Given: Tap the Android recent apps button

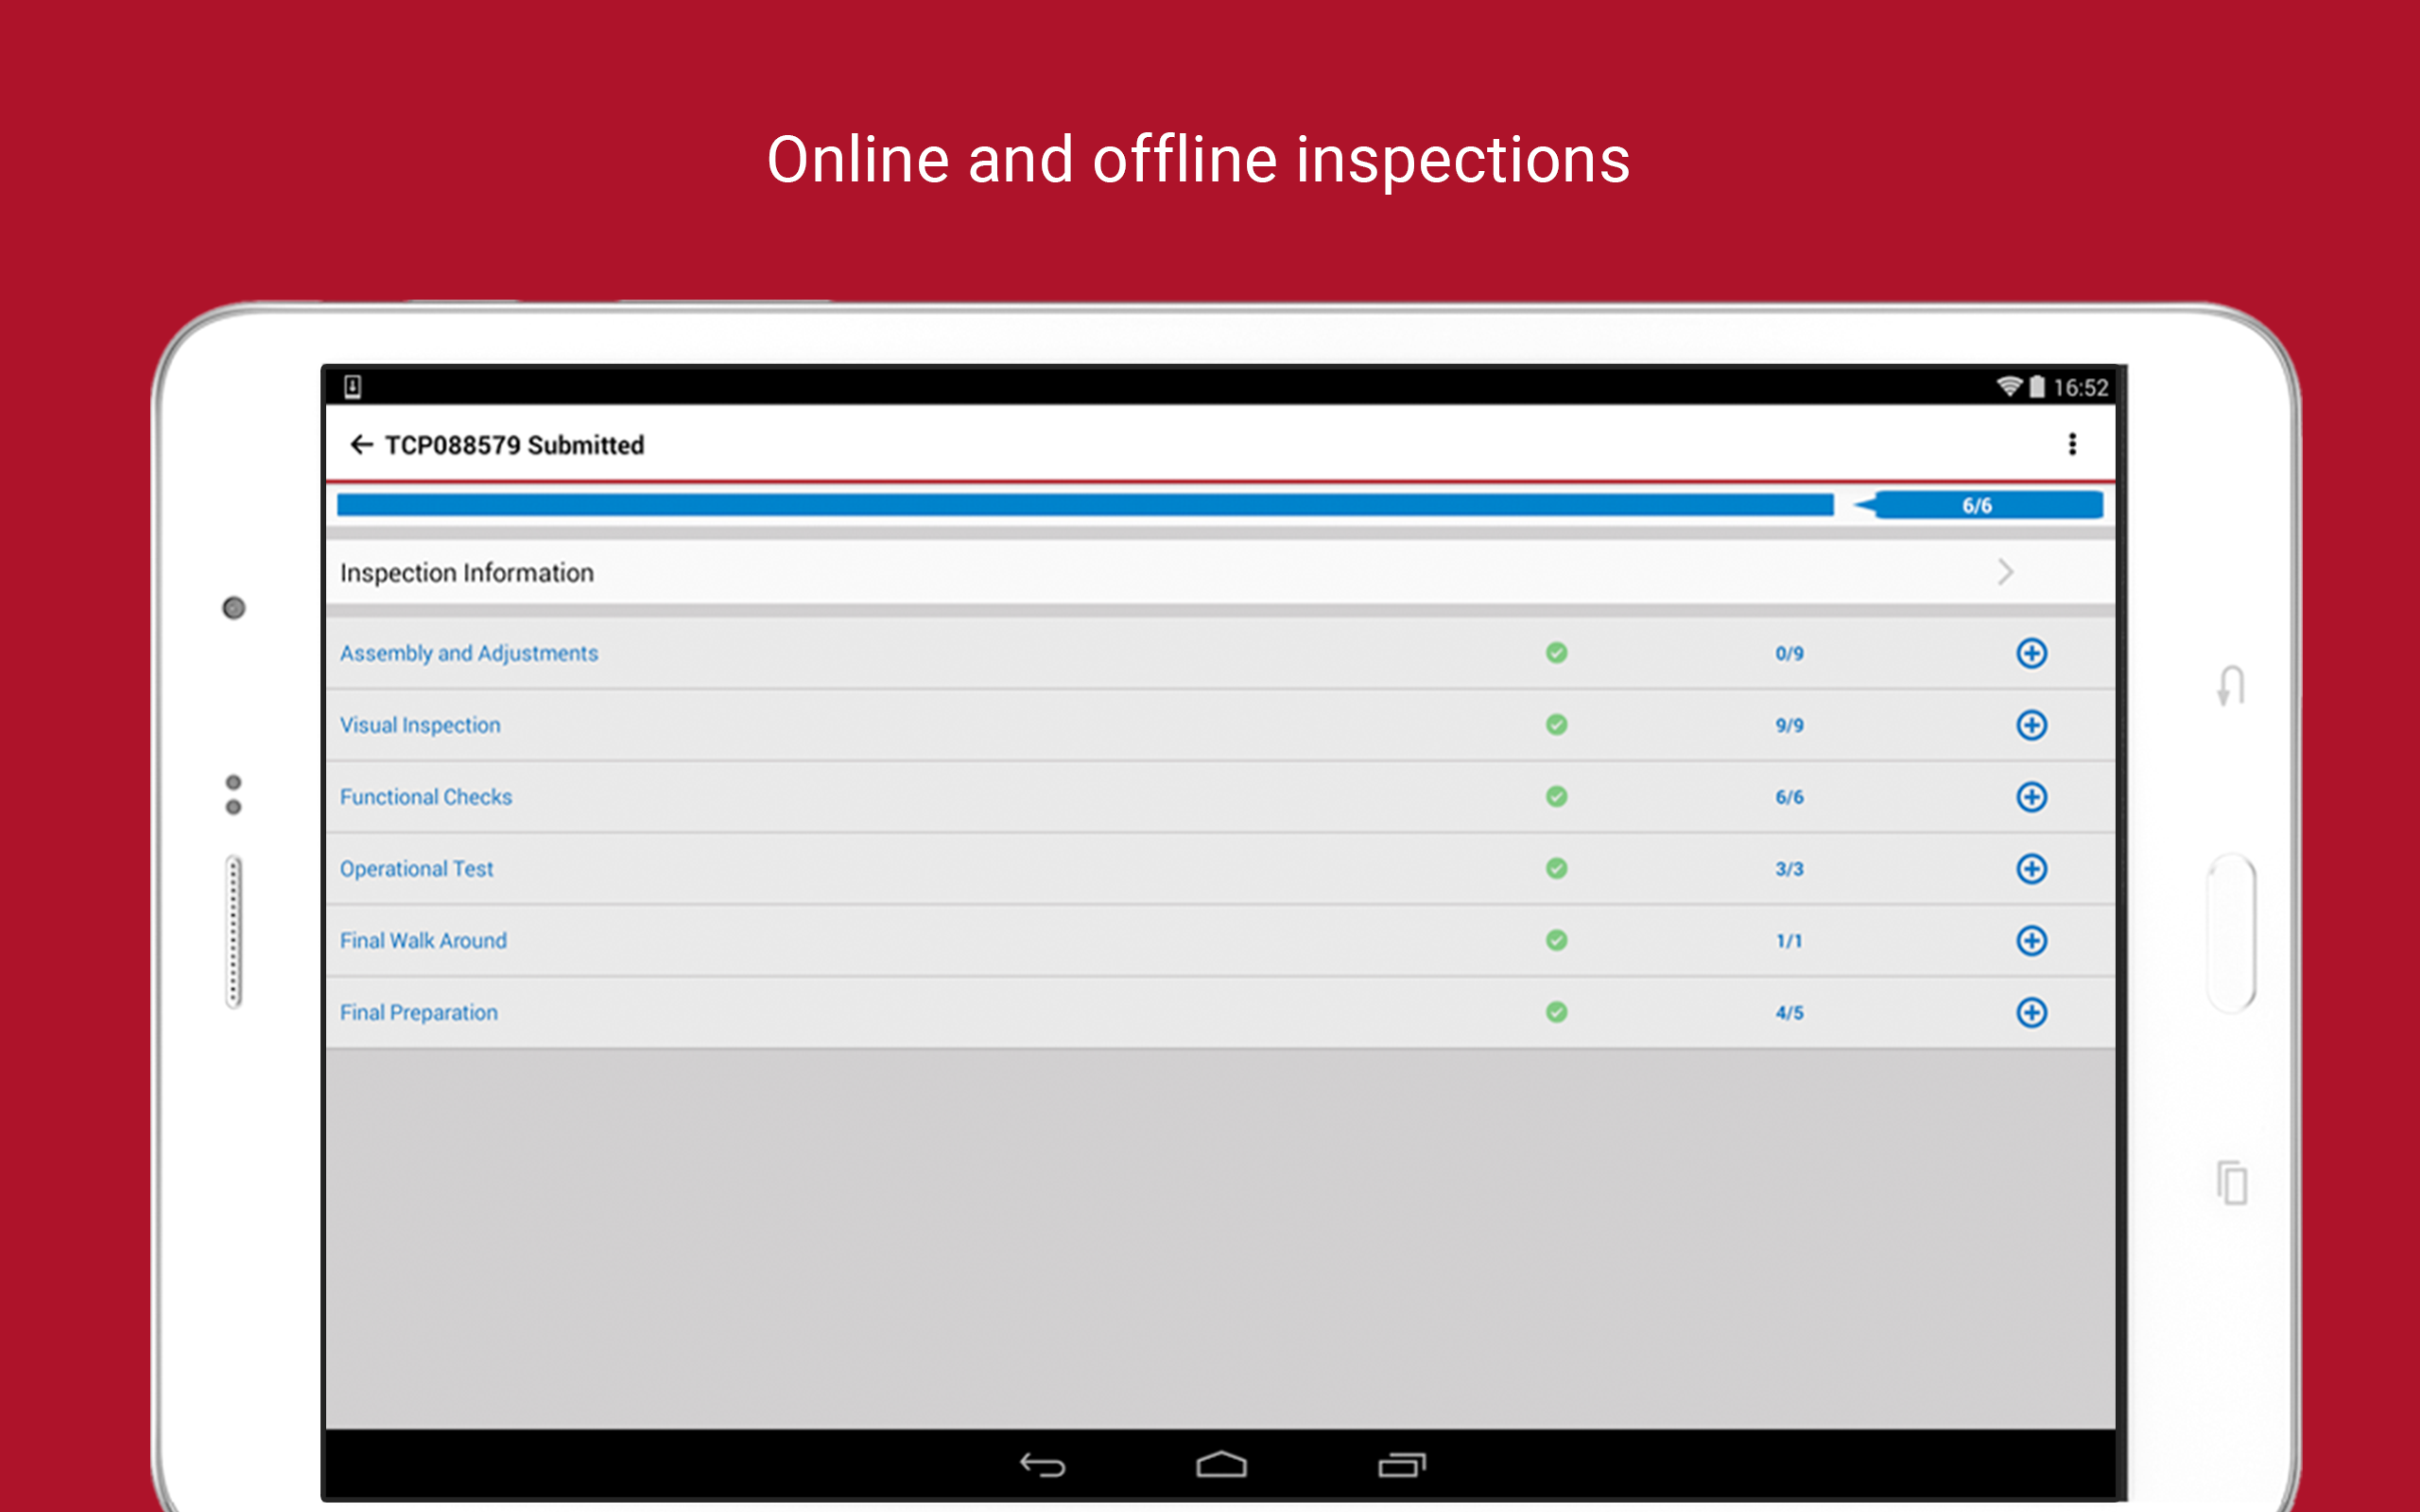Looking at the screenshot, I should [x=1402, y=1465].
